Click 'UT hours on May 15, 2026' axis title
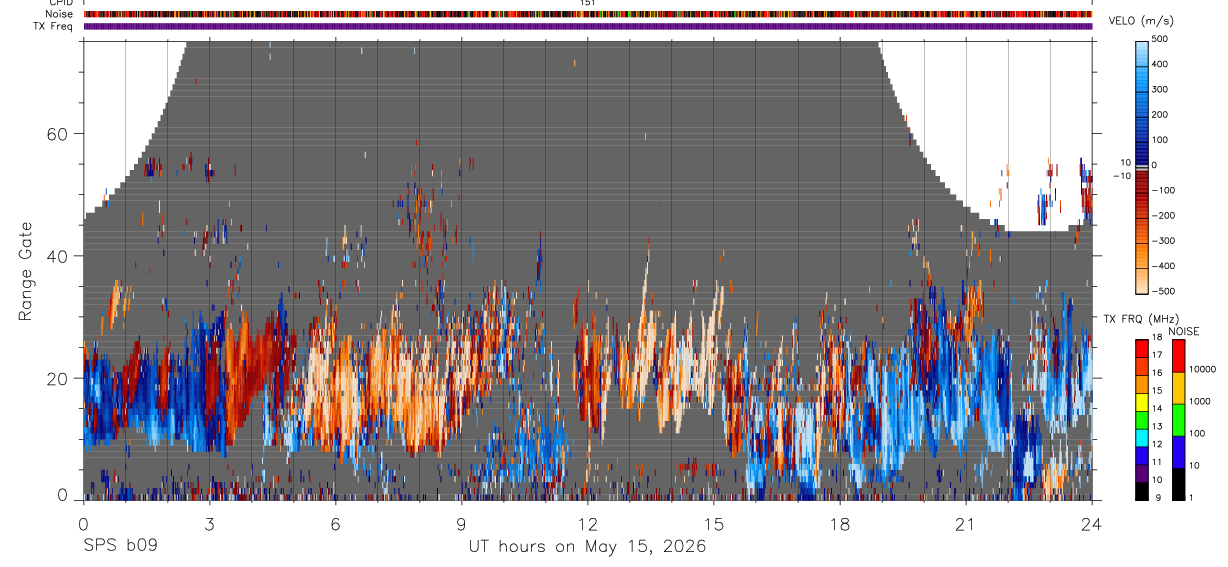Screen dimensions: 1228x567 (x=587, y=547)
